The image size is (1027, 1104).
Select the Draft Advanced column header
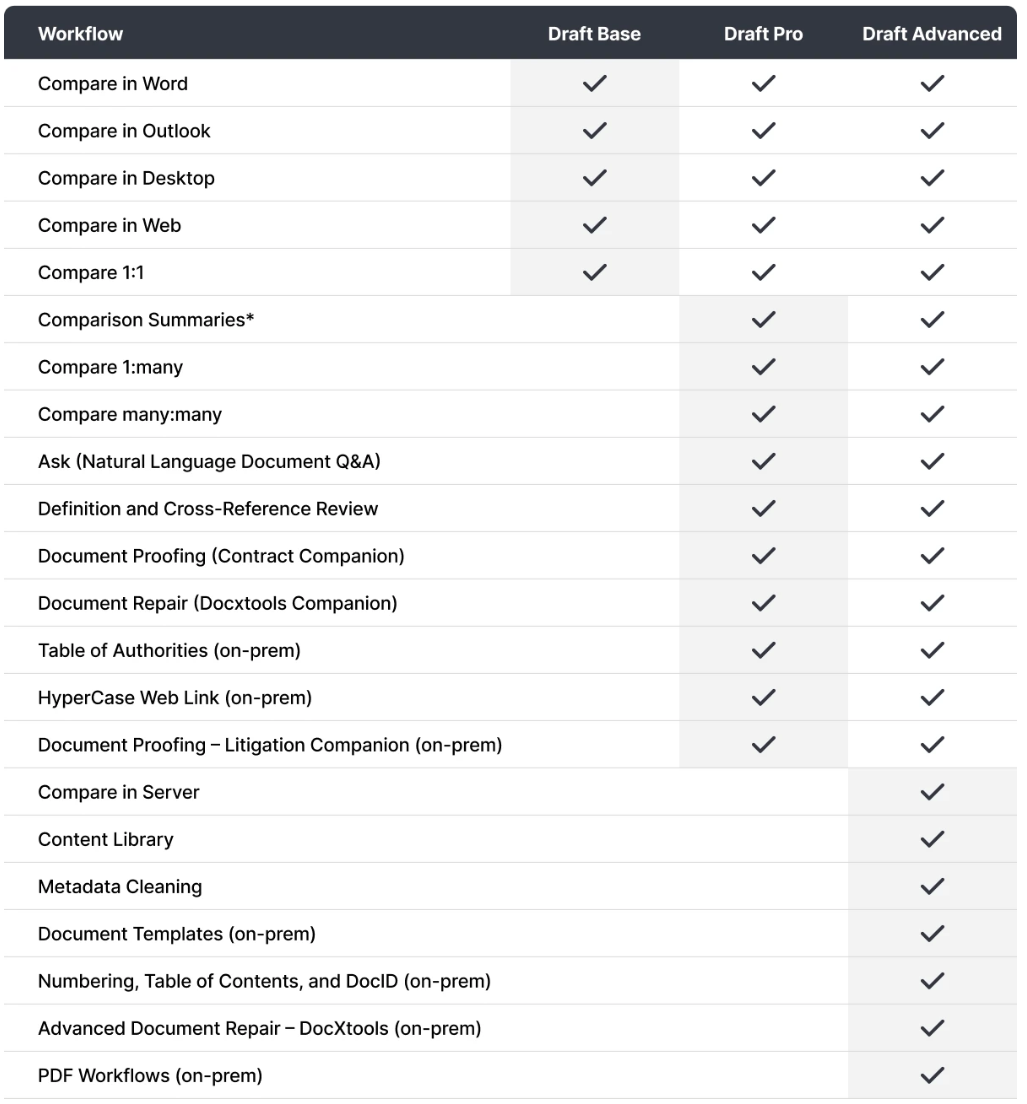(x=932, y=34)
